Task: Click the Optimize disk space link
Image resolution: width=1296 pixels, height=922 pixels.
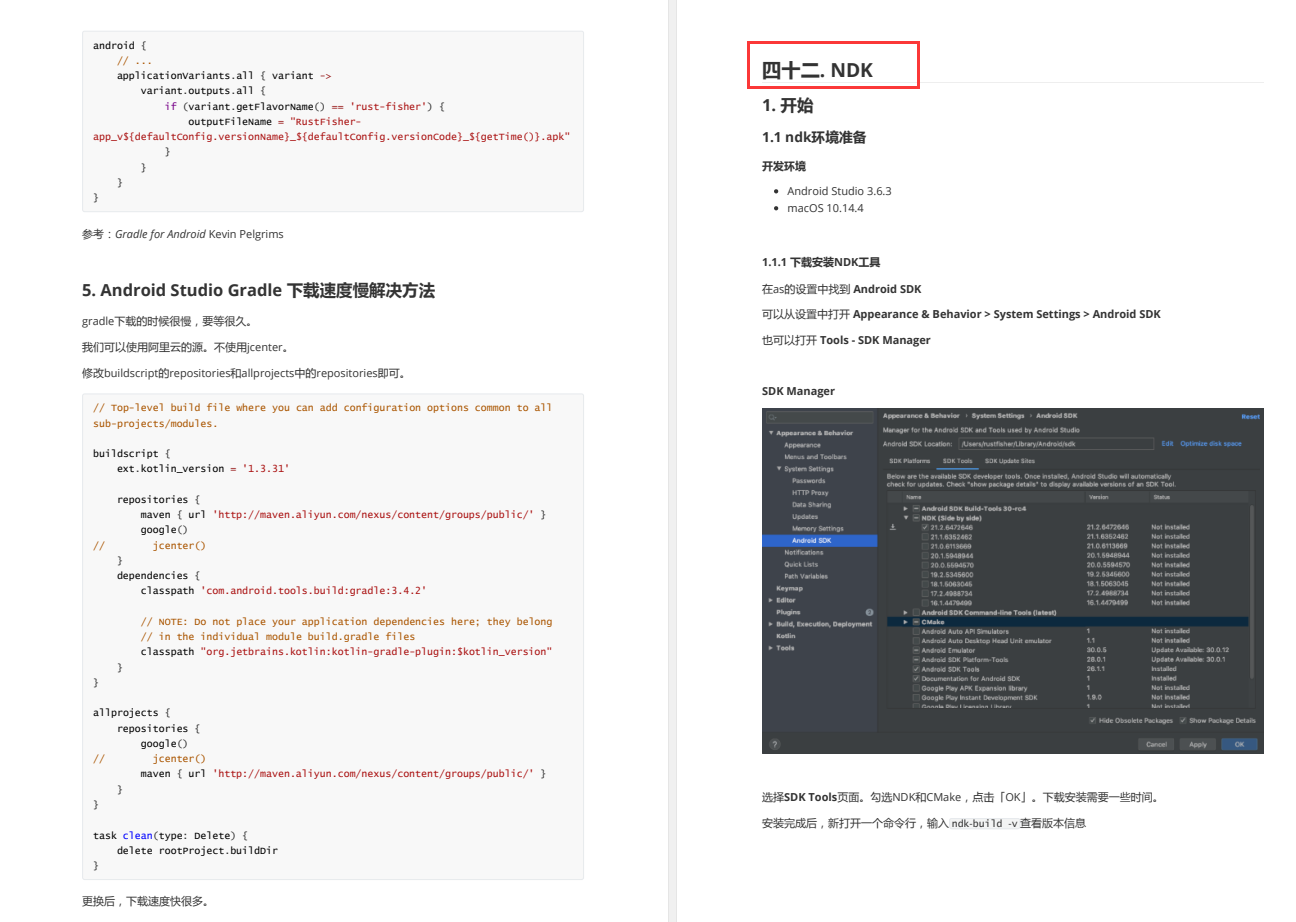Action: 1211,443
